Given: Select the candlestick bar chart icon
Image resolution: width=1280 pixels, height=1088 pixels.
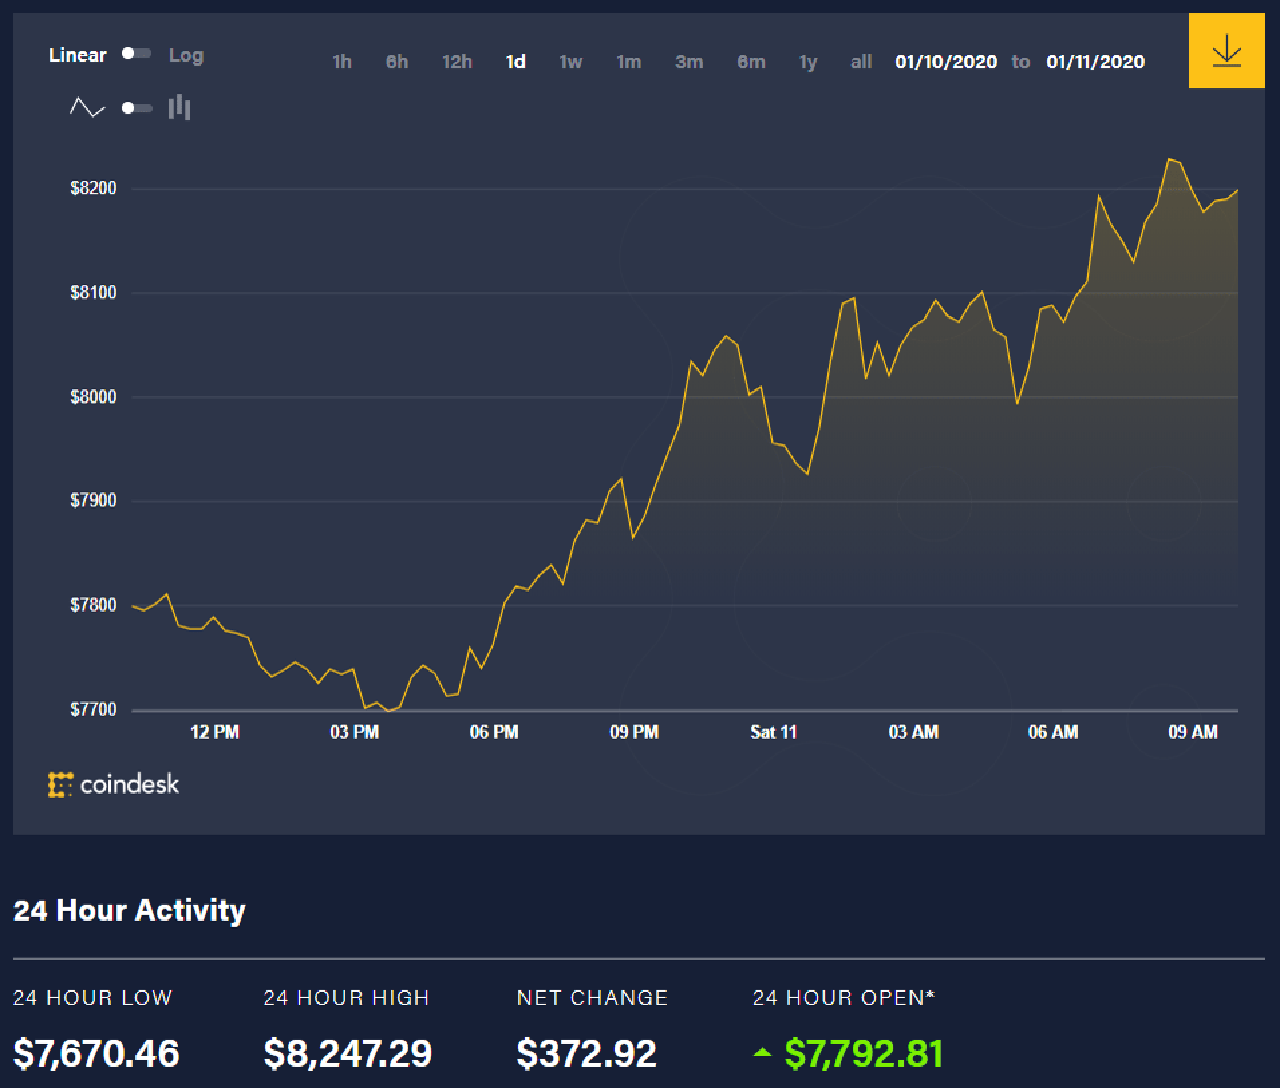Looking at the screenshot, I should click(179, 107).
